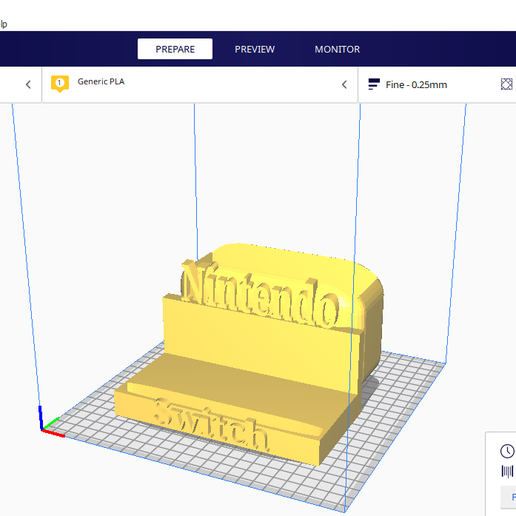The height and width of the screenshot is (516, 516).
Task: Collapse the printer panel chevron left of Generic PLA
Action: click(x=28, y=85)
